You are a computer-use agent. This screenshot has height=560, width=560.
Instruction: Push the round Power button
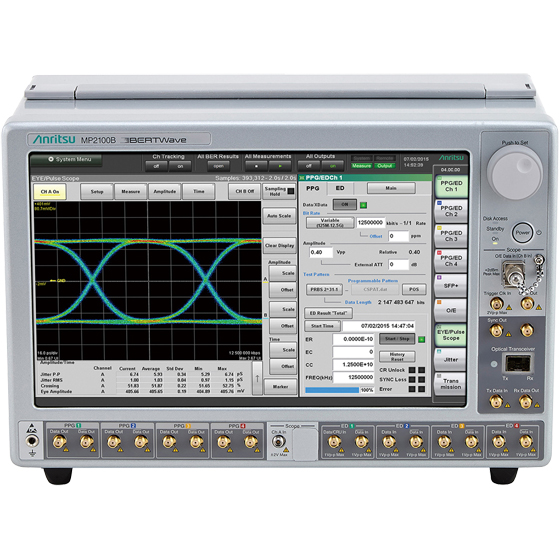[x=522, y=232]
